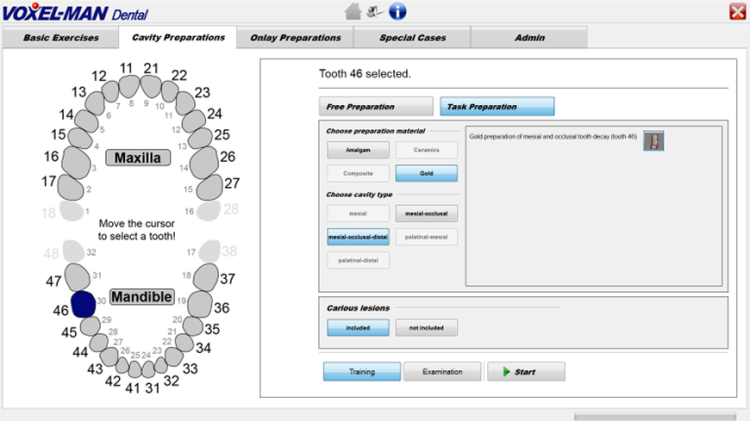Pick tooth 11 upper incisor
Image resolution: width=750 pixels, height=421 pixels.
(129, 86)
